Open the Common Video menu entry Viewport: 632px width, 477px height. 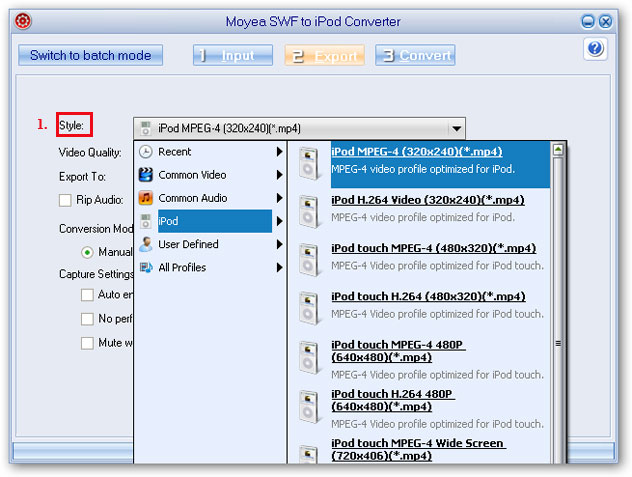(x=210, y=175)
